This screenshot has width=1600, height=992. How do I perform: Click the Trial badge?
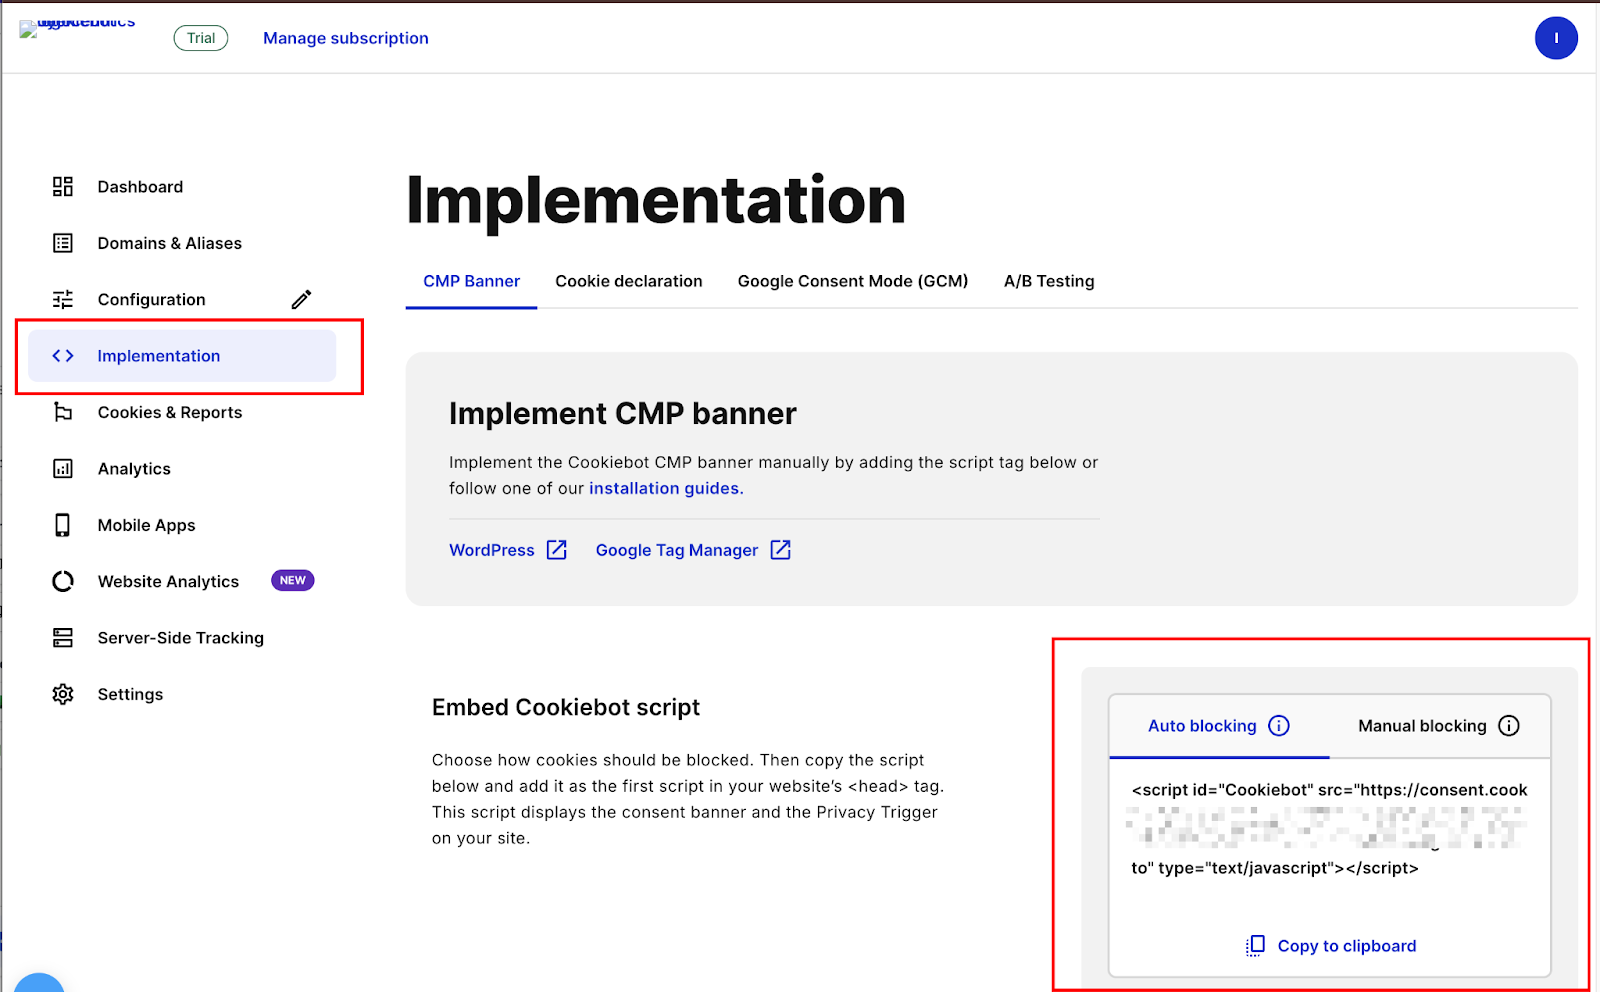tap(201, 38)
